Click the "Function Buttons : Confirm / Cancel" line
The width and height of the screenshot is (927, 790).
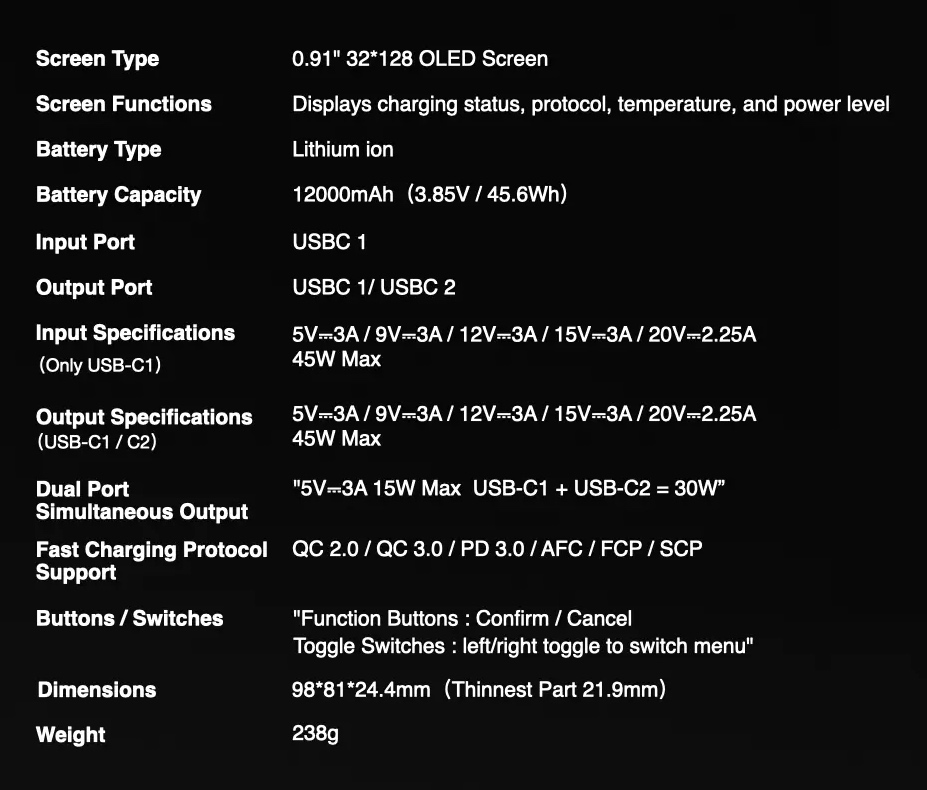[461, 619]
